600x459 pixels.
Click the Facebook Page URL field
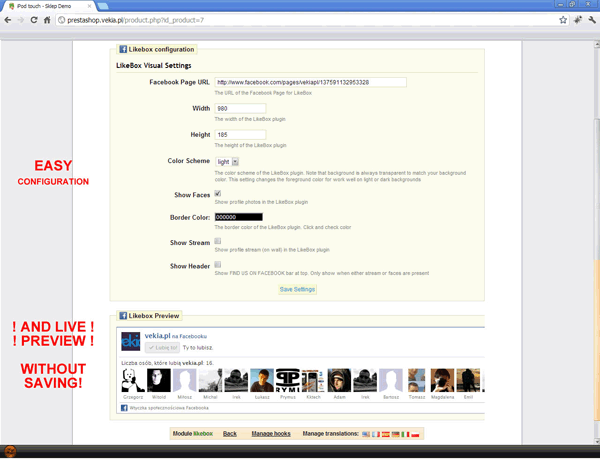(310, 82)
